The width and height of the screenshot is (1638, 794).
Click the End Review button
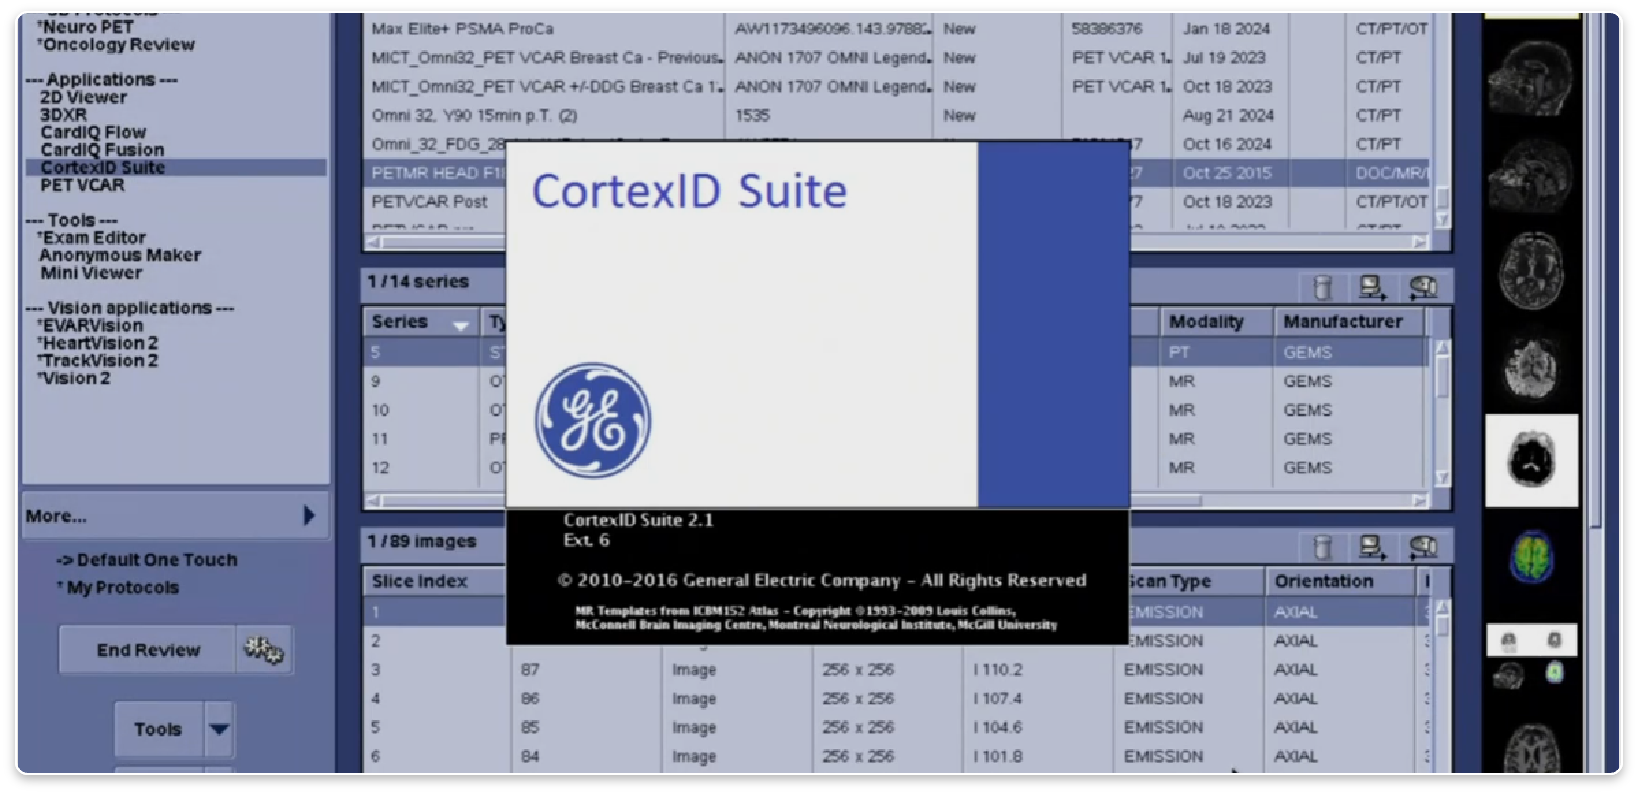(148, 651)
